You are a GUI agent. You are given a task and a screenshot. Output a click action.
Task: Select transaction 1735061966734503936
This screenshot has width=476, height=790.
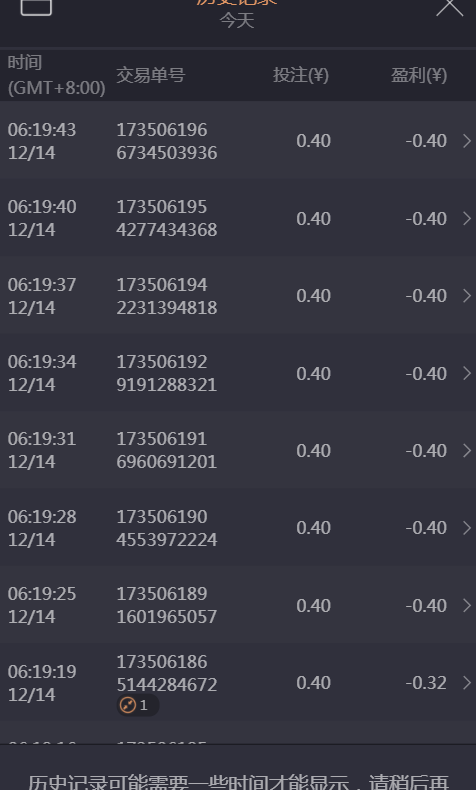pyautogui.click(x=167, y=141)
